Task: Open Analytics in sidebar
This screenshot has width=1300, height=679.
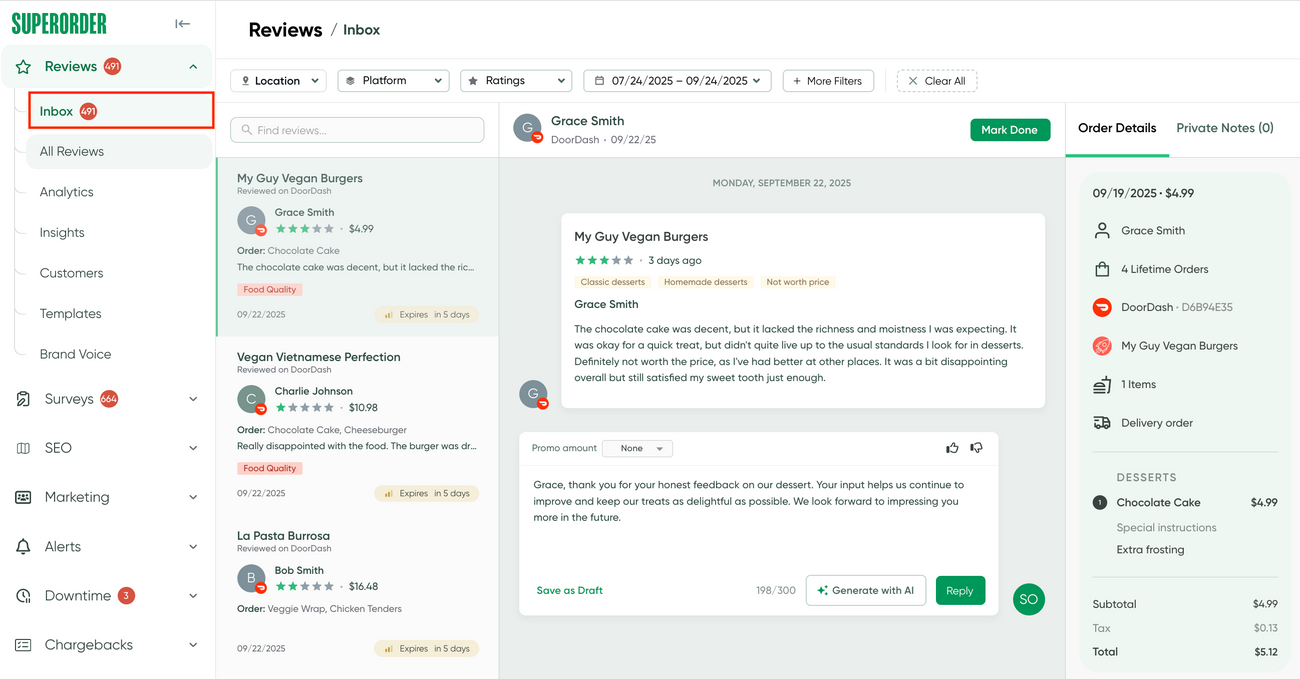Action: (x=66, y=192)
